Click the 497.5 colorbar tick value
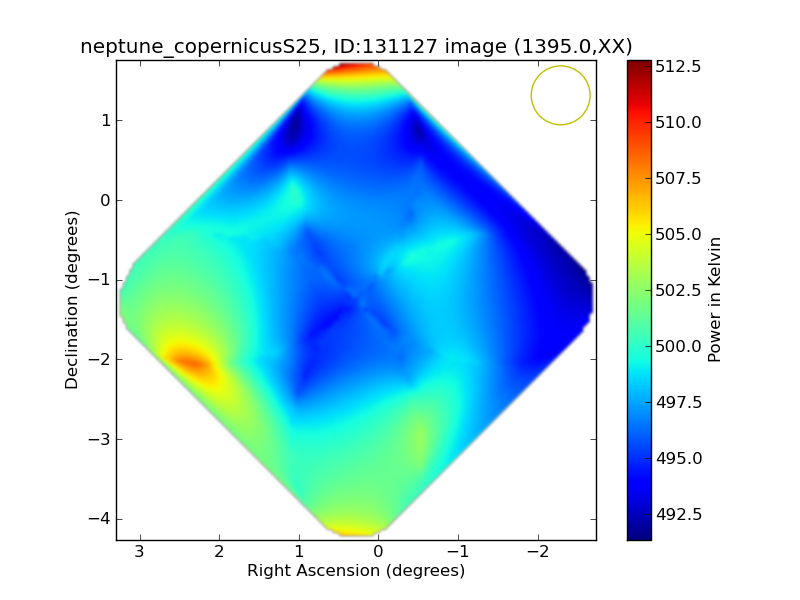Image resolution: width=800 pixels, height=600 pixels. tap(678, 403)
